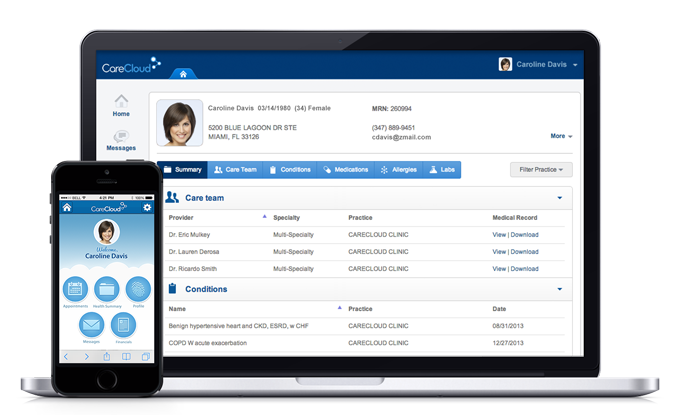Switch to the Conditions tab
This screenshot has width=680, height=415.
click(290, 170)
